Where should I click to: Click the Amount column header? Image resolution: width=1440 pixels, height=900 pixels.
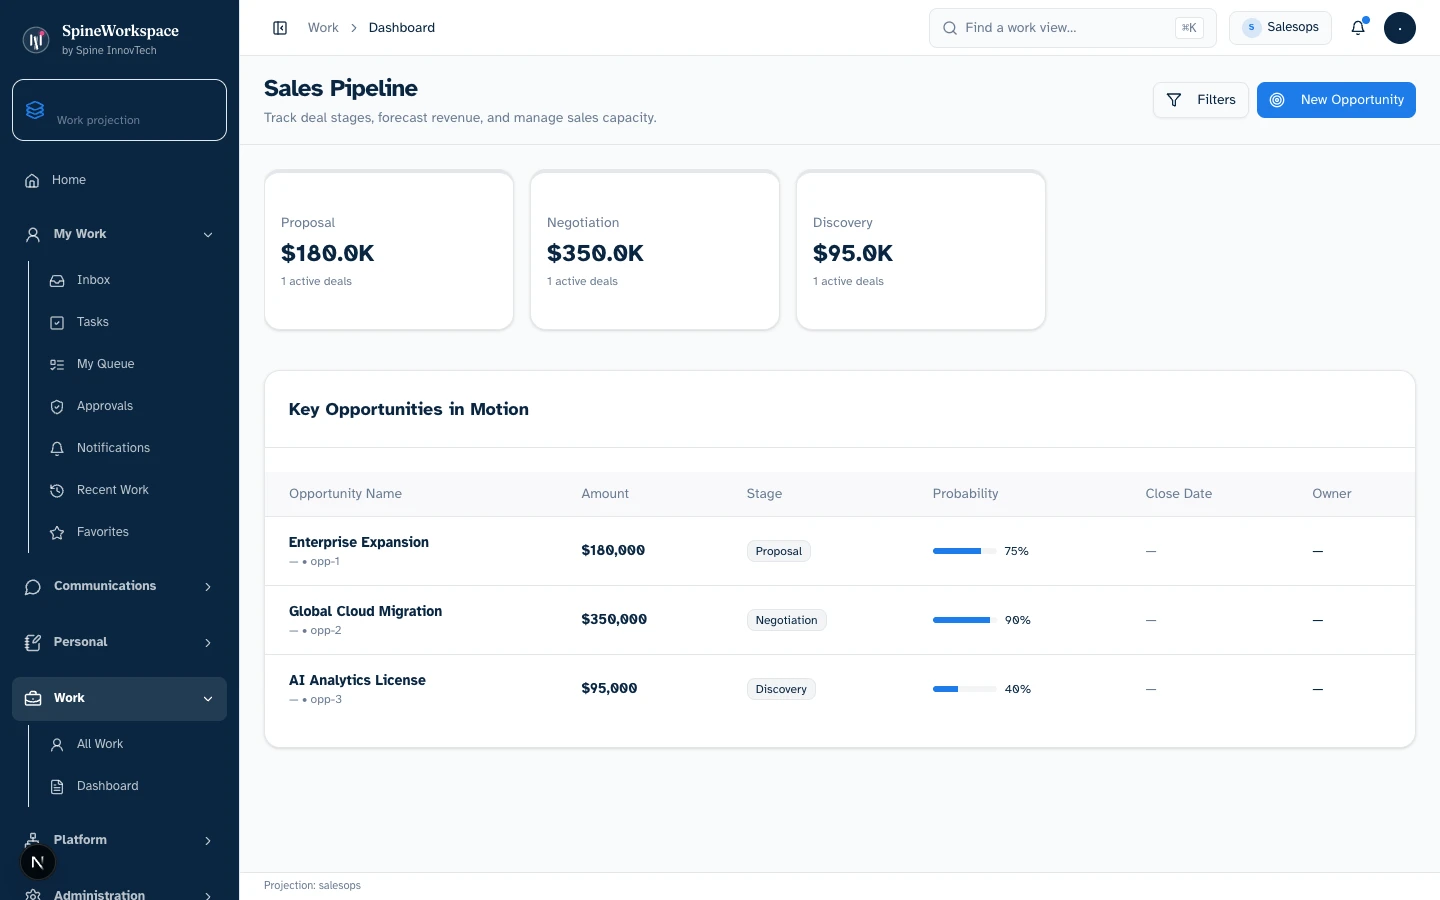[x=605, y=494]
